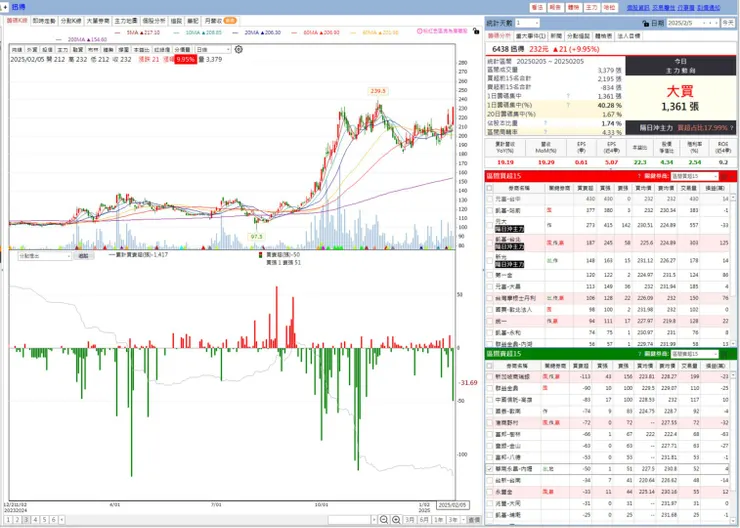Click the arrow right of bottom search field
Screen dimensions: 740x528
tap(374, 520)
